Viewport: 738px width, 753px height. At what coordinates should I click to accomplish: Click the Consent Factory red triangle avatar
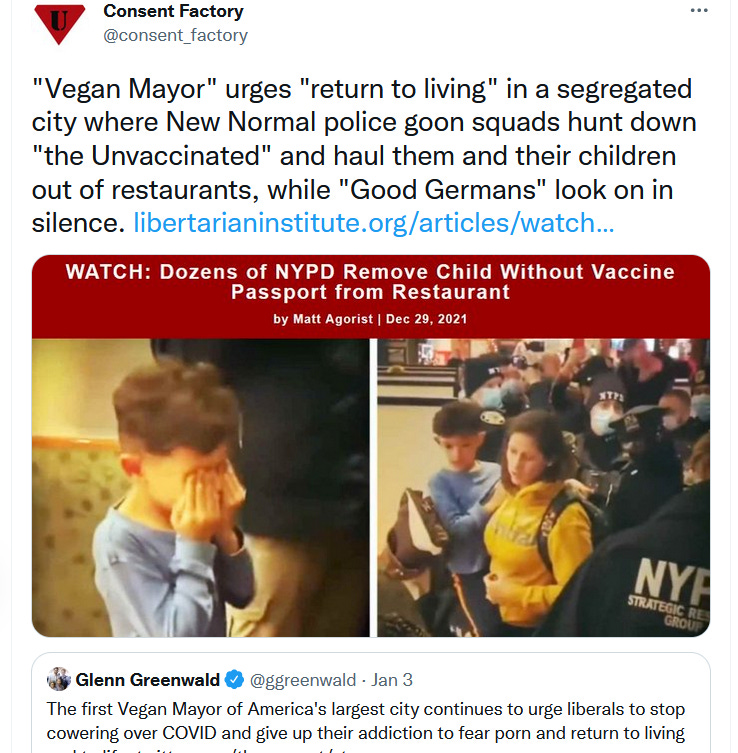[x=60, y=24]
